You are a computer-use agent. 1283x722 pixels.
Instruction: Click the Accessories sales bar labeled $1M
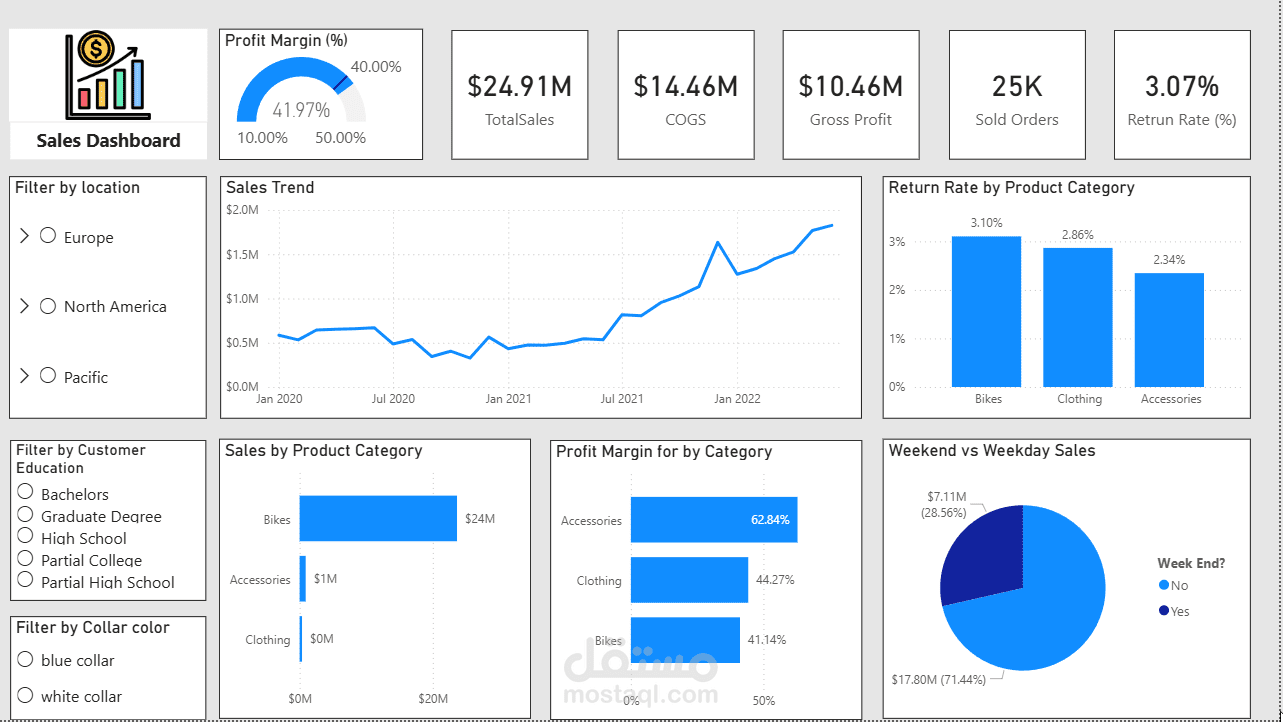[302, 579]
